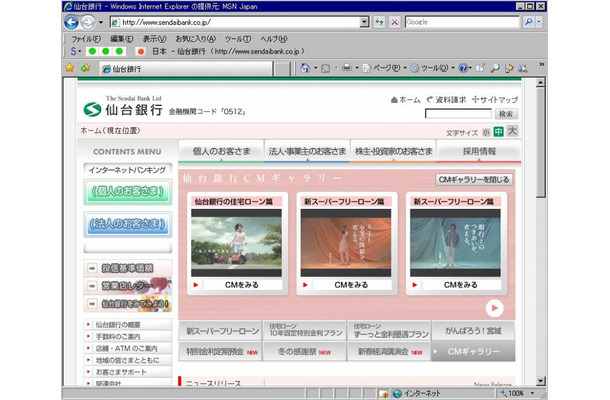Click blue internet banking 法人のお客さま button
Image resolution: width=610 pixels, height=400 pixels.
128,225
